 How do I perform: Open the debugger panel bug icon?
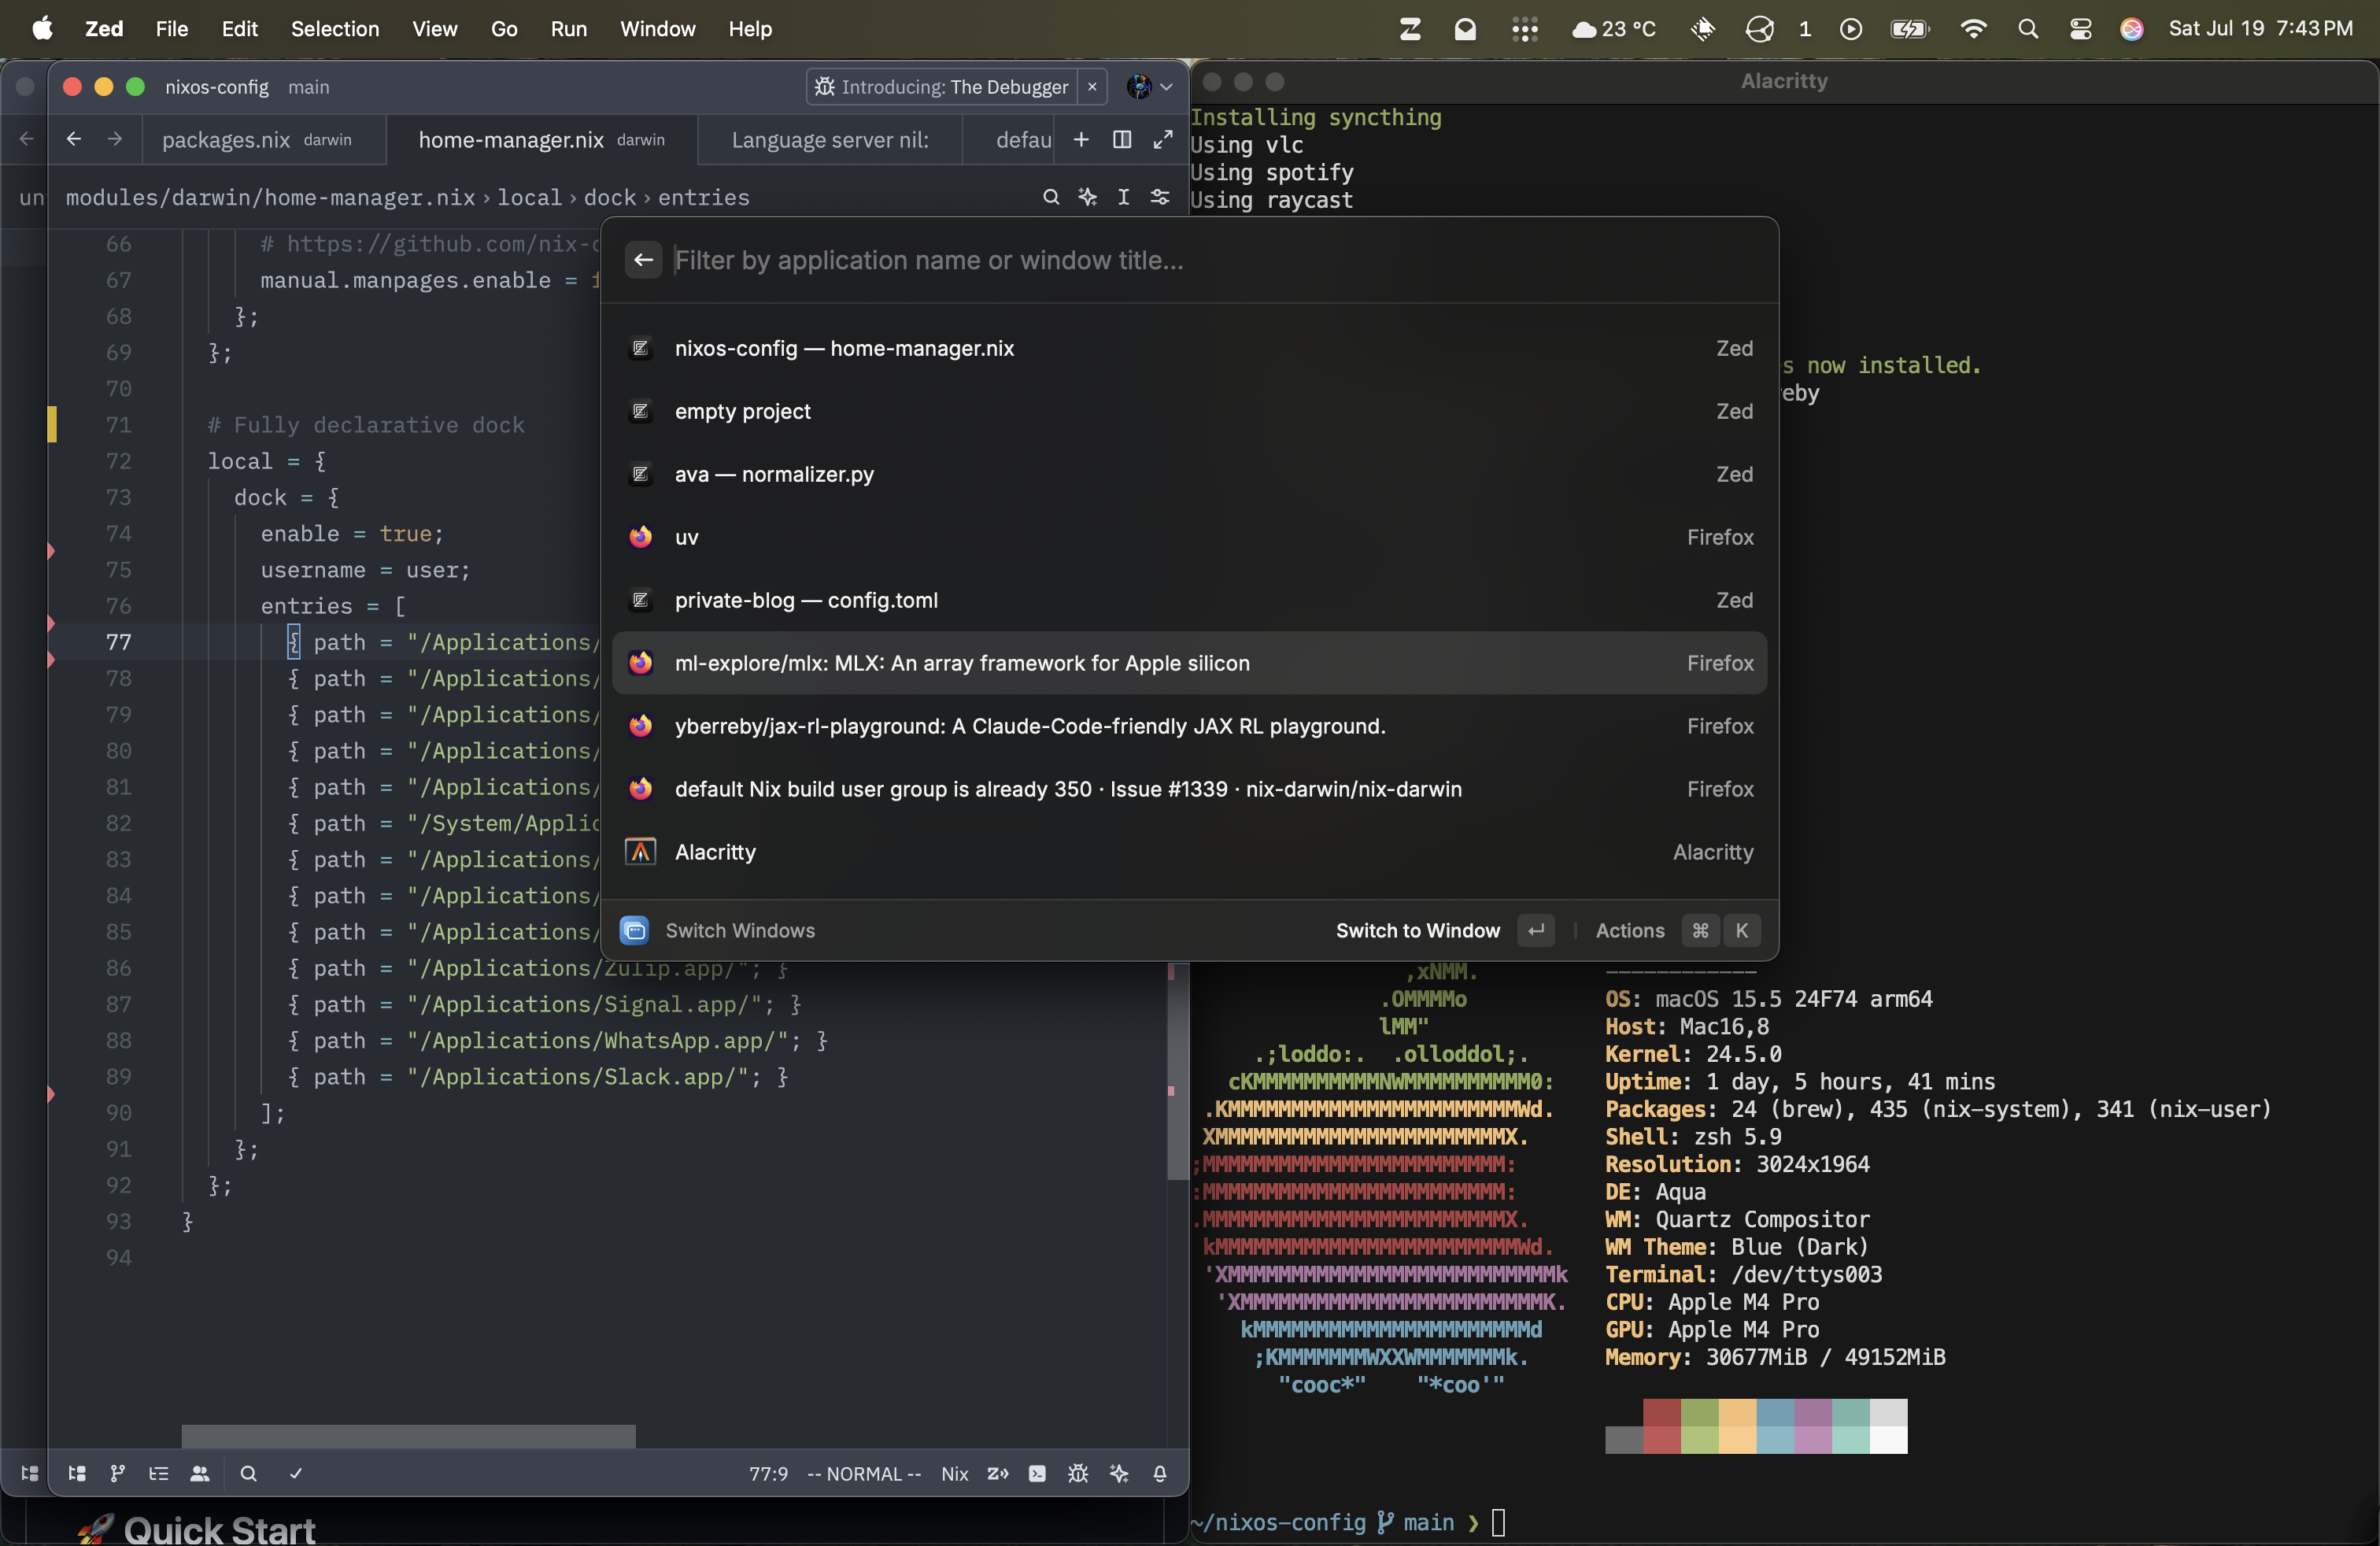[x=1078, y=1473]
